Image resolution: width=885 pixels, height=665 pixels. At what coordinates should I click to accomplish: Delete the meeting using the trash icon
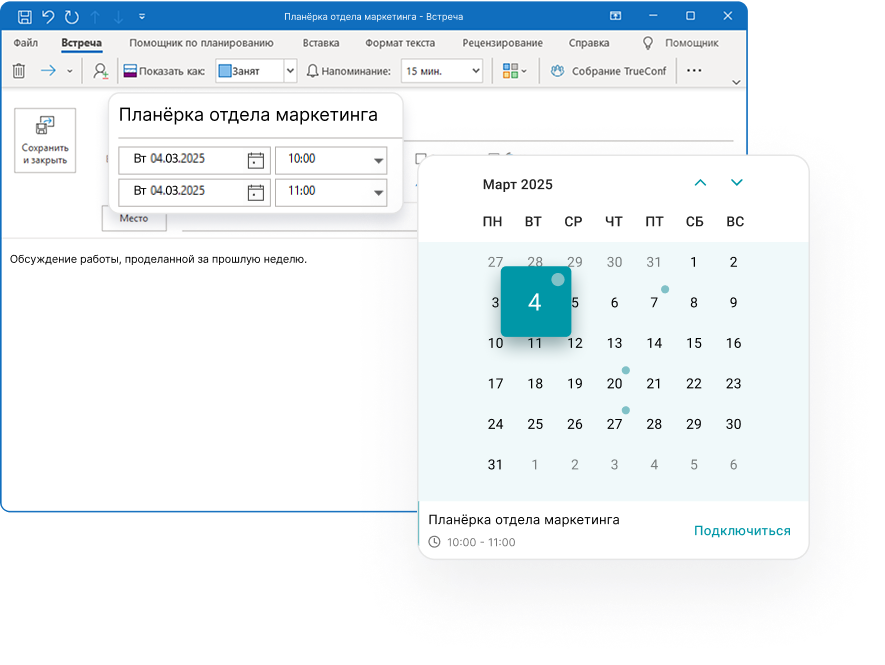pyautogui.click(x=18, y=70)
